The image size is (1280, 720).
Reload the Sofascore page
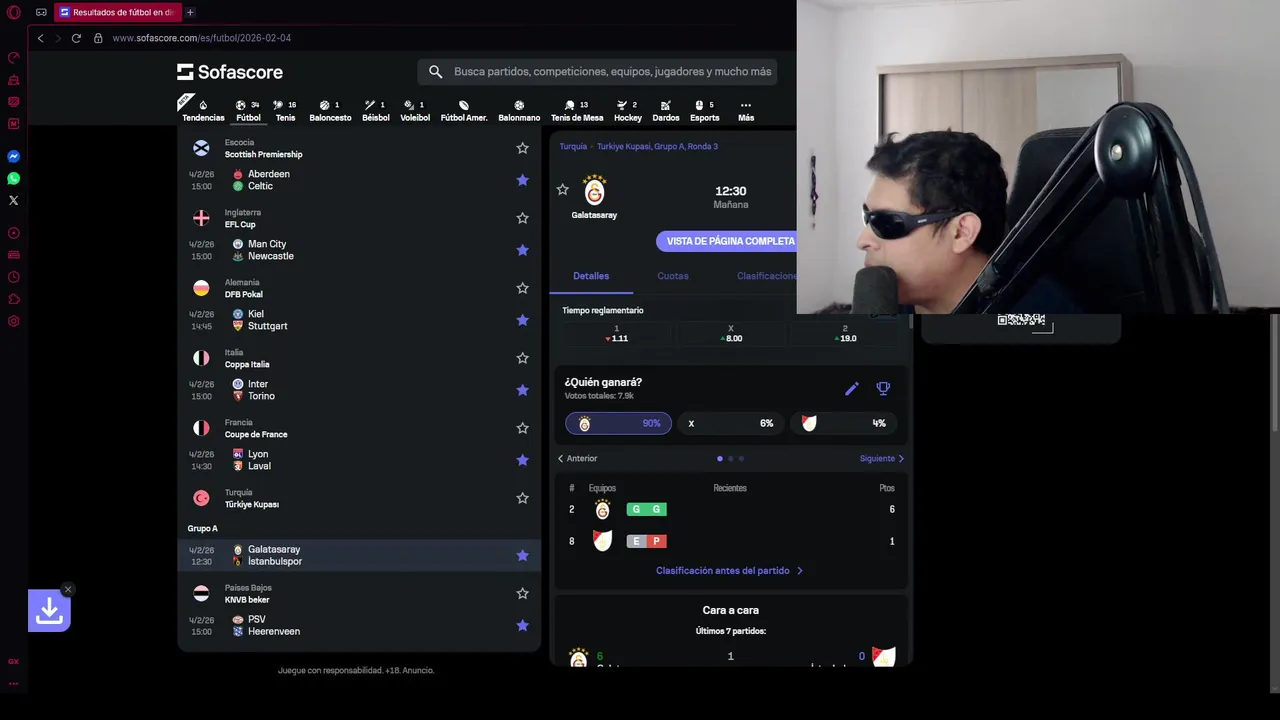[x=76, y=38]
